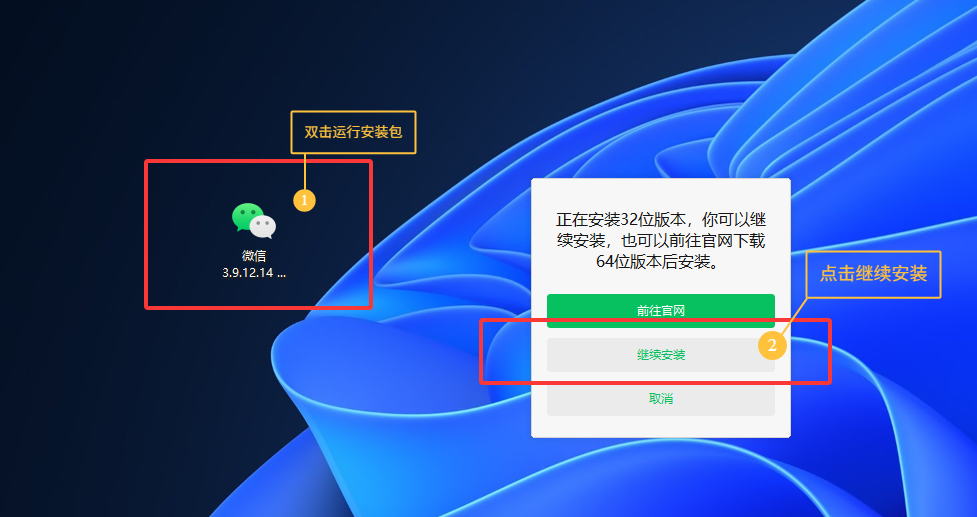
Task: Click the line connecting callout to badge 1
Action: [305, 171]
